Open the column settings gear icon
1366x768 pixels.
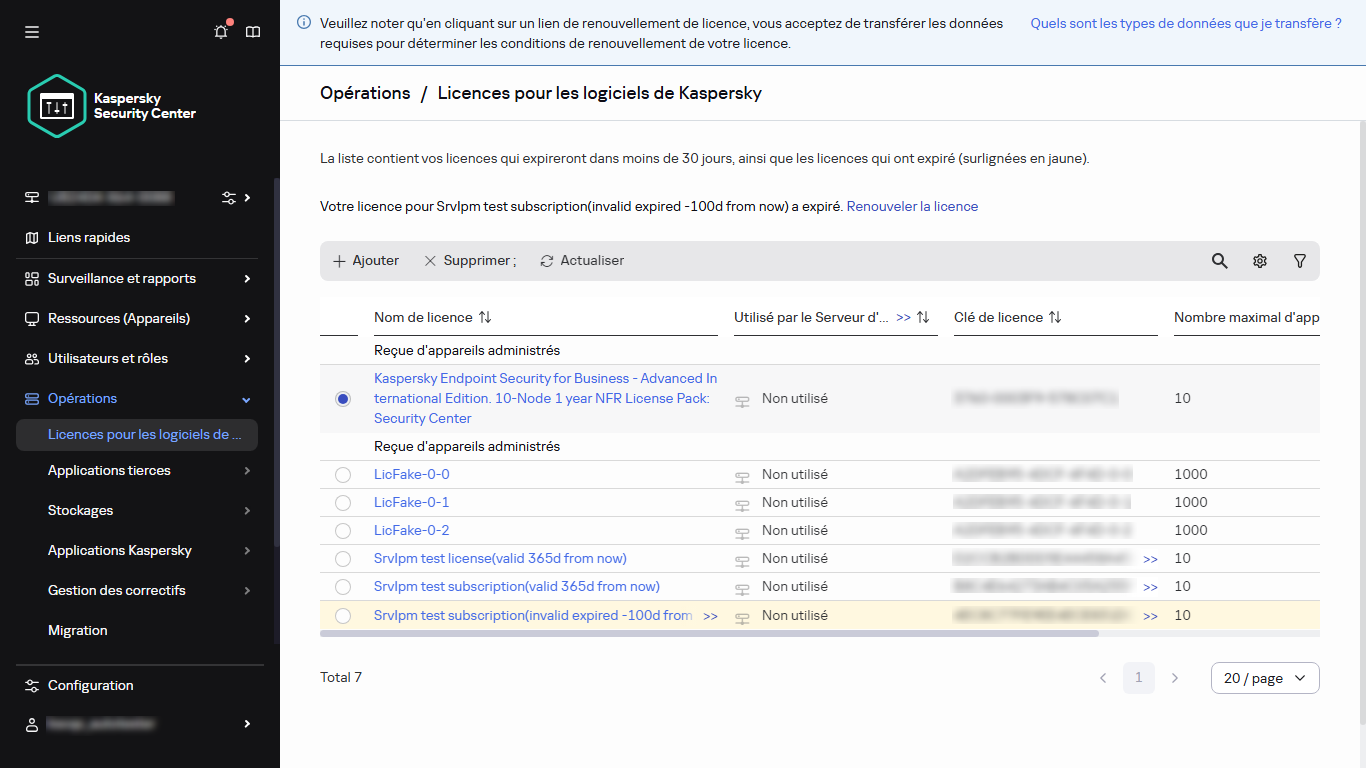point(1259,261)
